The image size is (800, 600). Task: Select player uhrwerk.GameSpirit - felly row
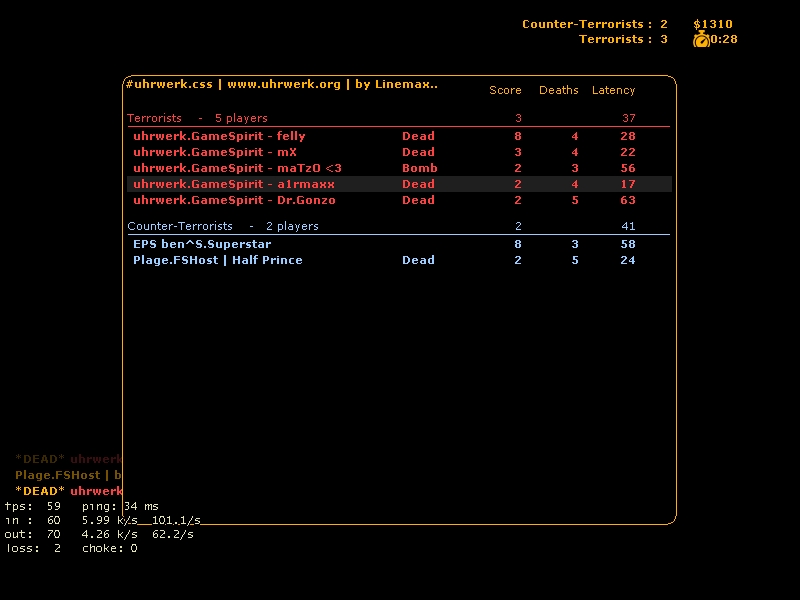(x=219, y=136)
